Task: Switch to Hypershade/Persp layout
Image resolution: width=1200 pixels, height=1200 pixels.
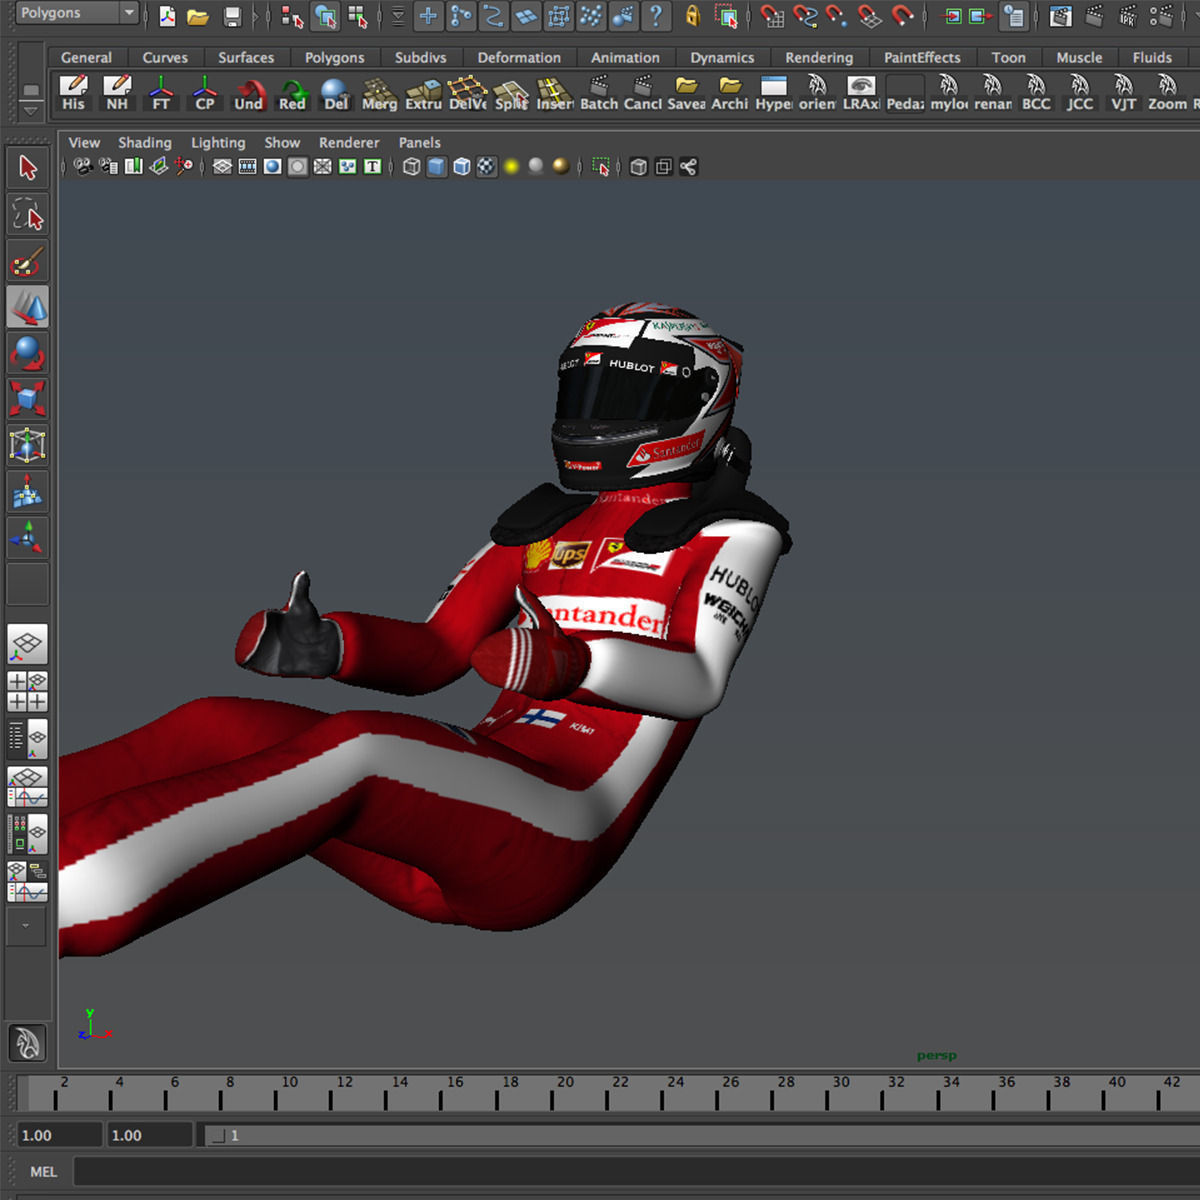Action: (x=27, y=833)
